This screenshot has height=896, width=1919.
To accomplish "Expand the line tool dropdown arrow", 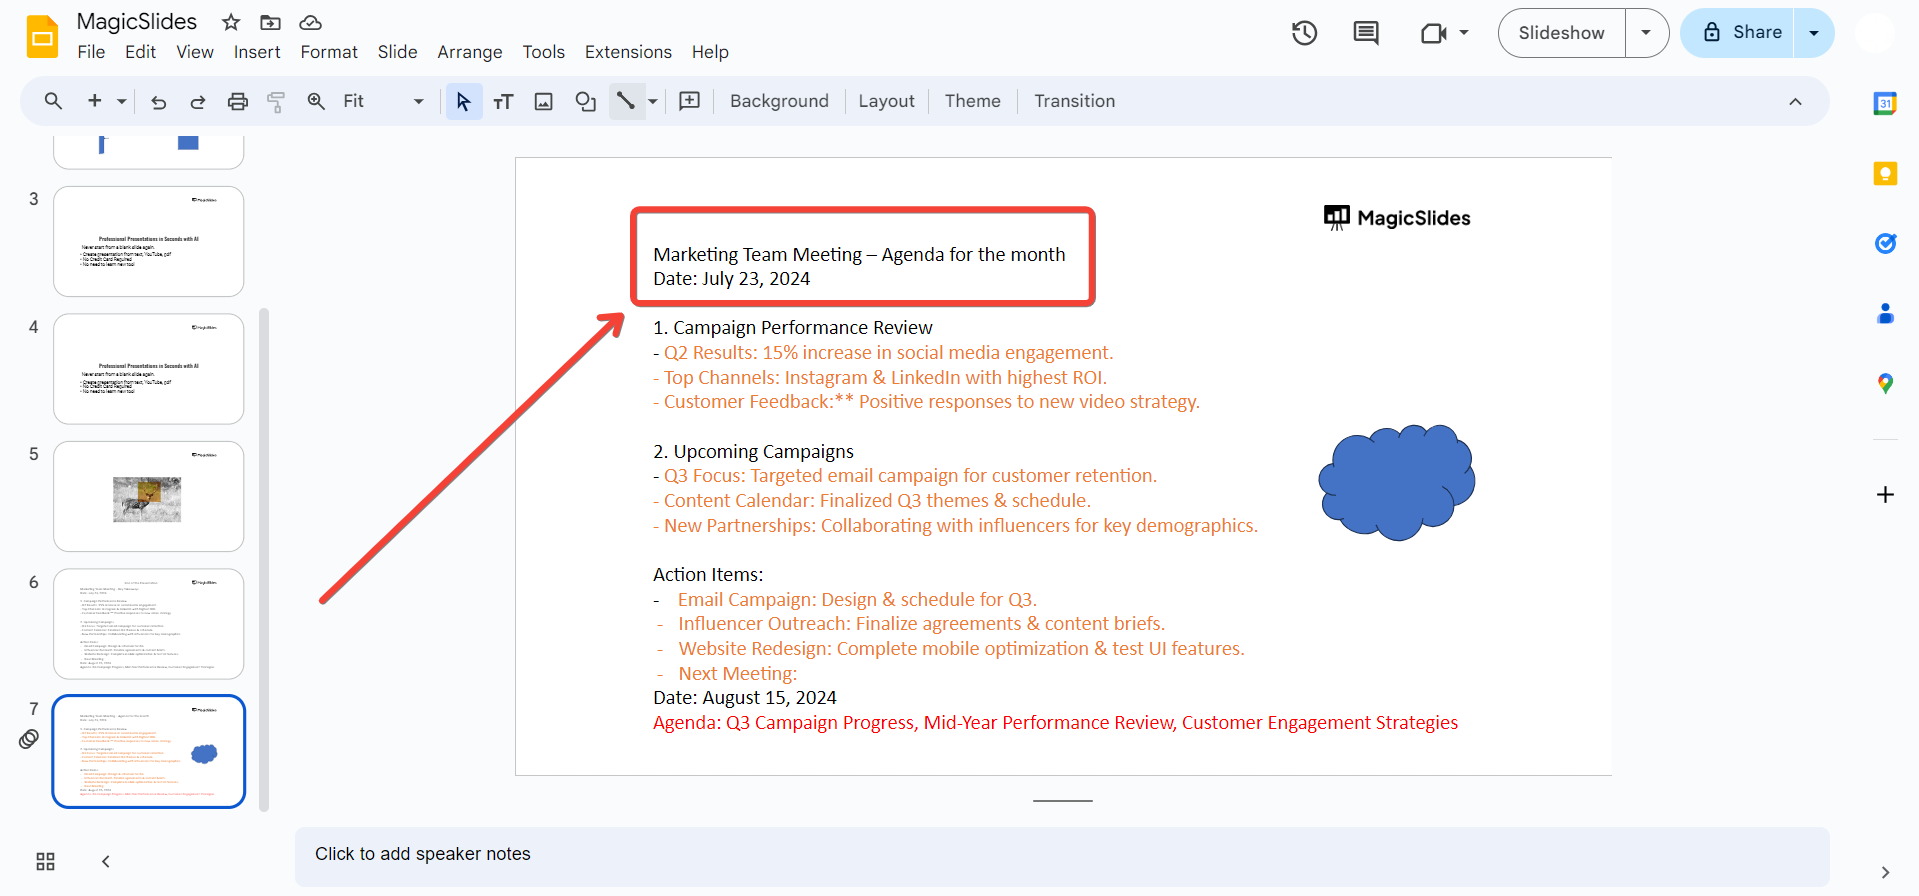I will tap(653, 101).
